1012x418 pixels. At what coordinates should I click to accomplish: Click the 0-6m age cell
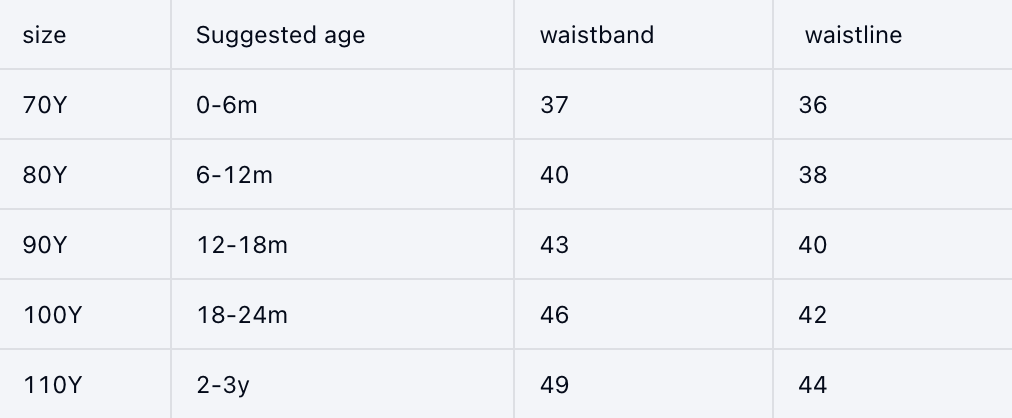pos(226,104)
